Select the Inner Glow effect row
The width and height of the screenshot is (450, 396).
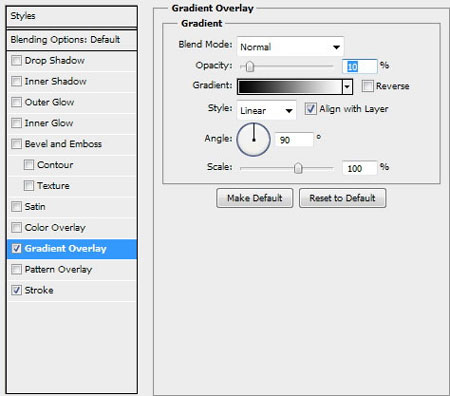(72, 123)
